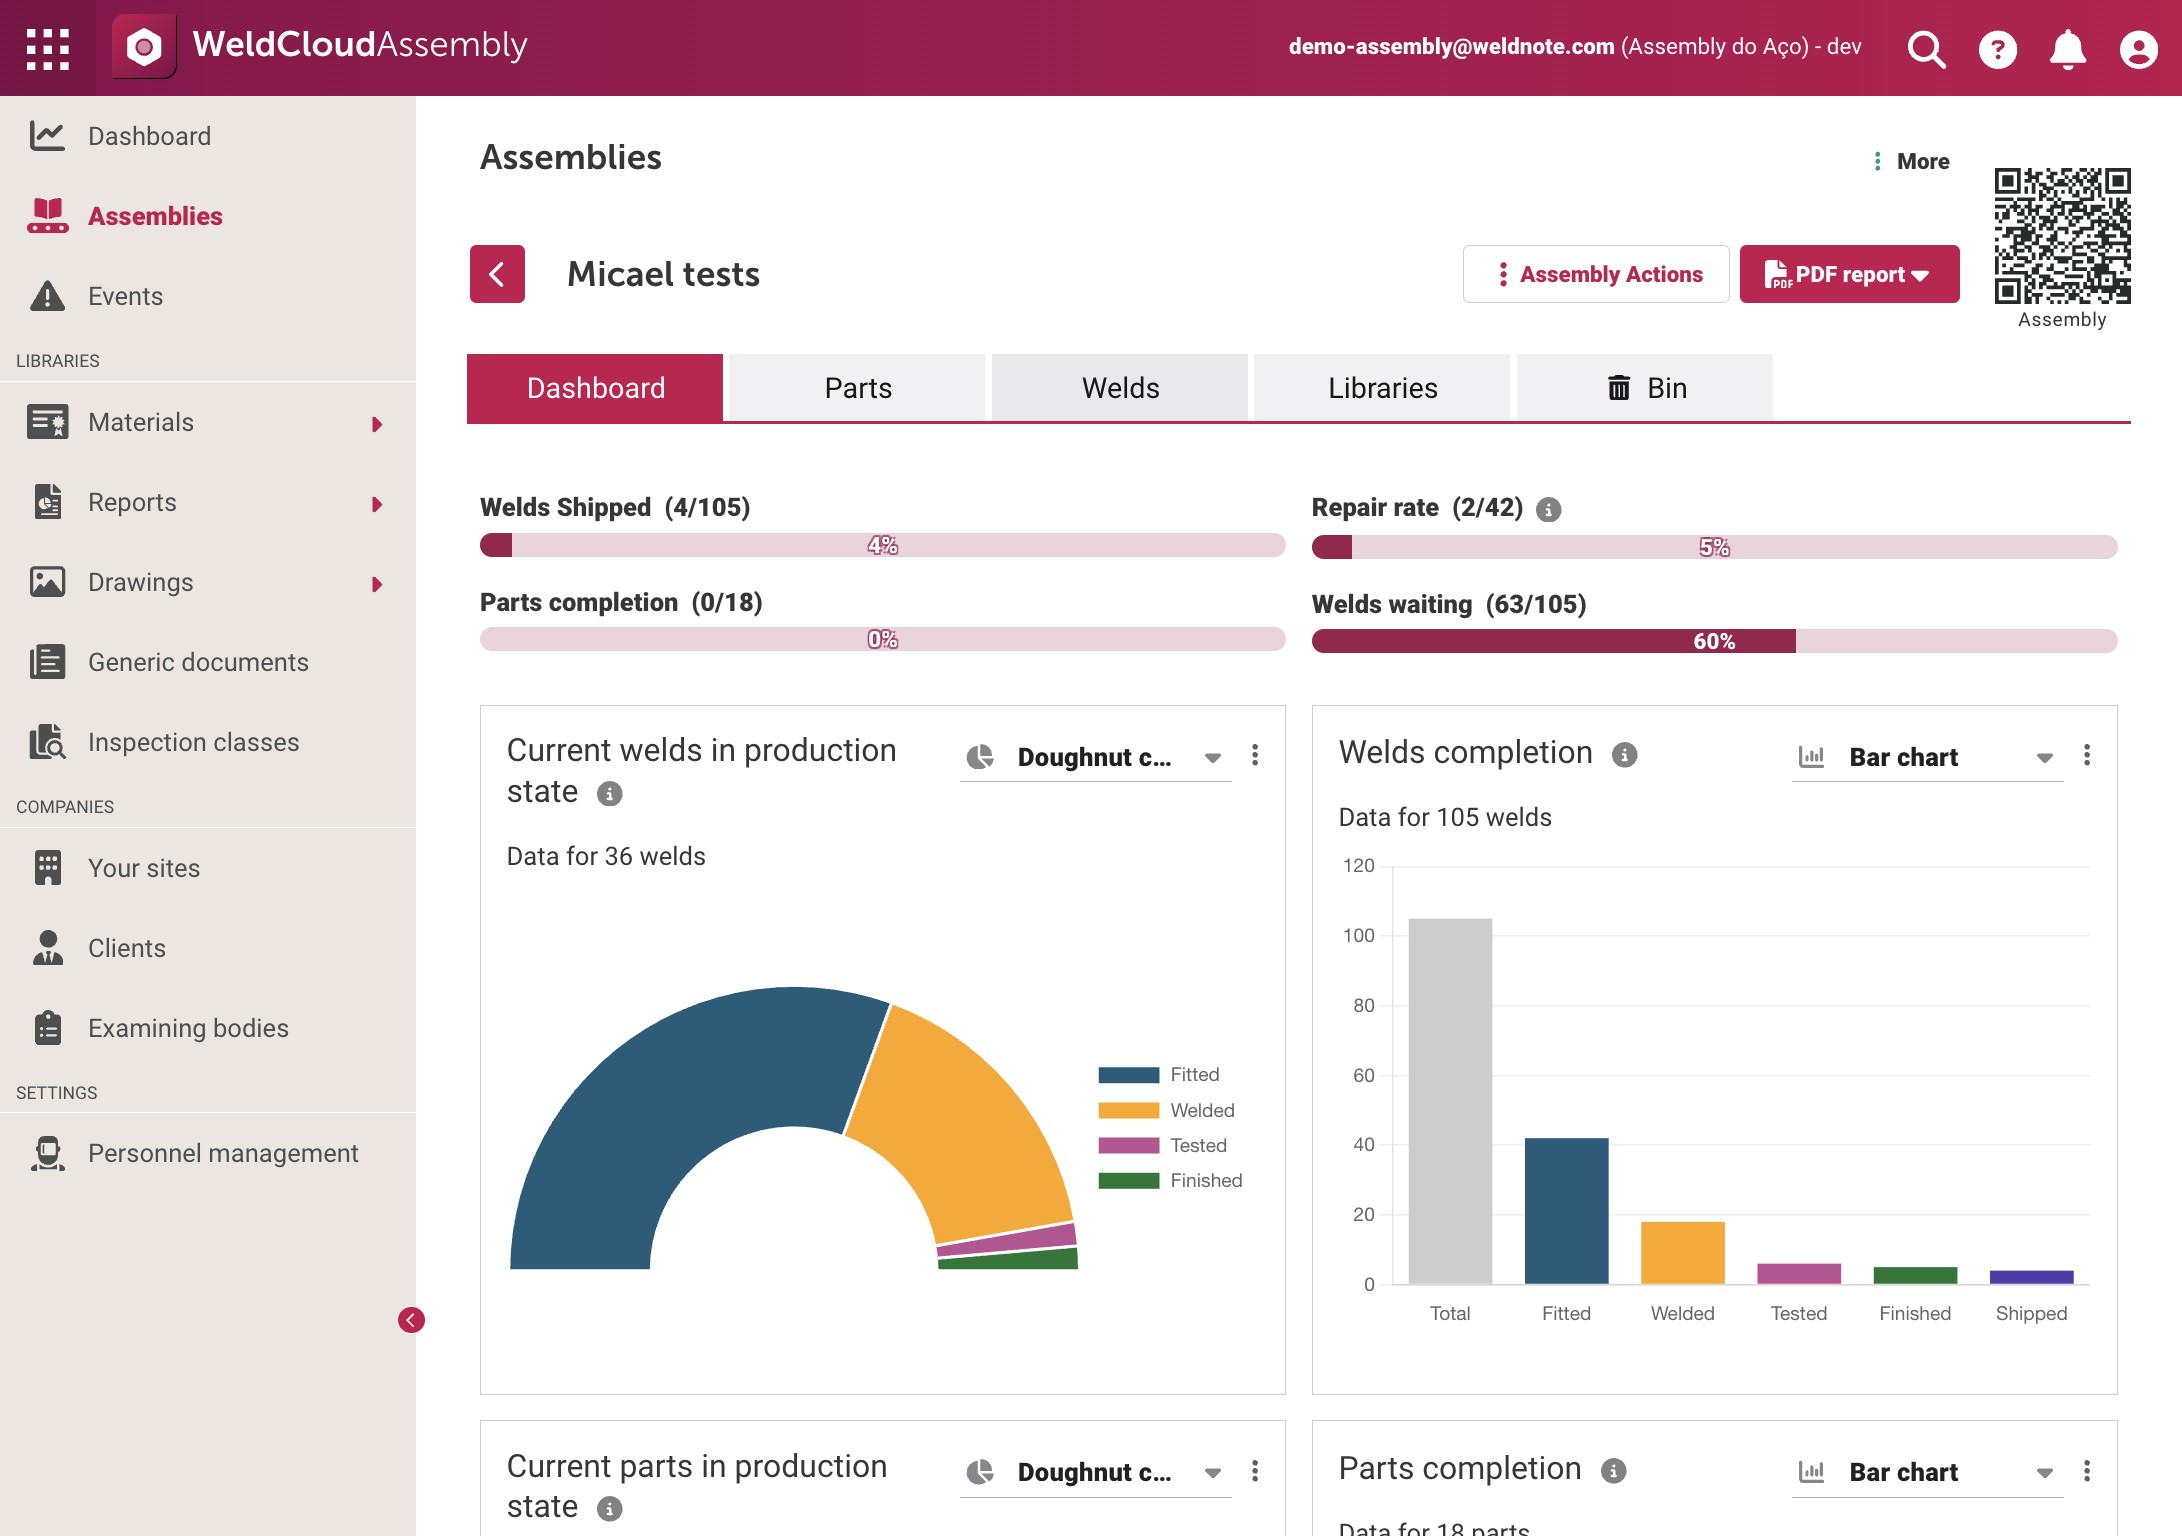This screenshot has height=1536, width=2182.
Task: Expand the Reports submenu arrow
Action: 377,504
